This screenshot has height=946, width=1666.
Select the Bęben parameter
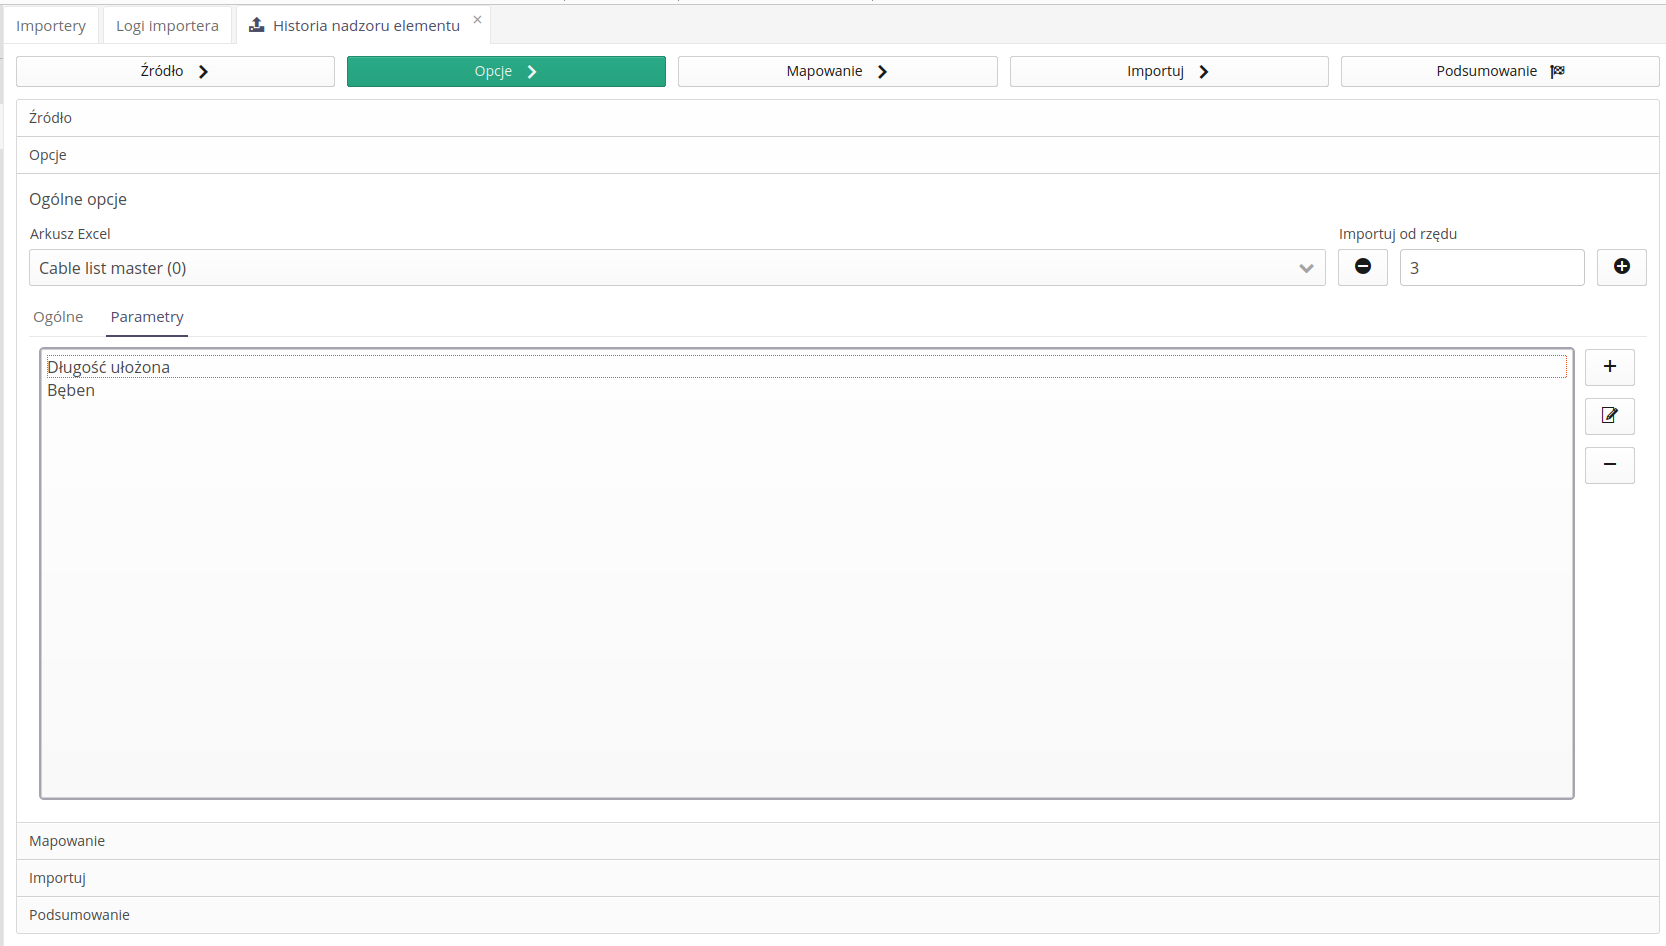point(70,390)
